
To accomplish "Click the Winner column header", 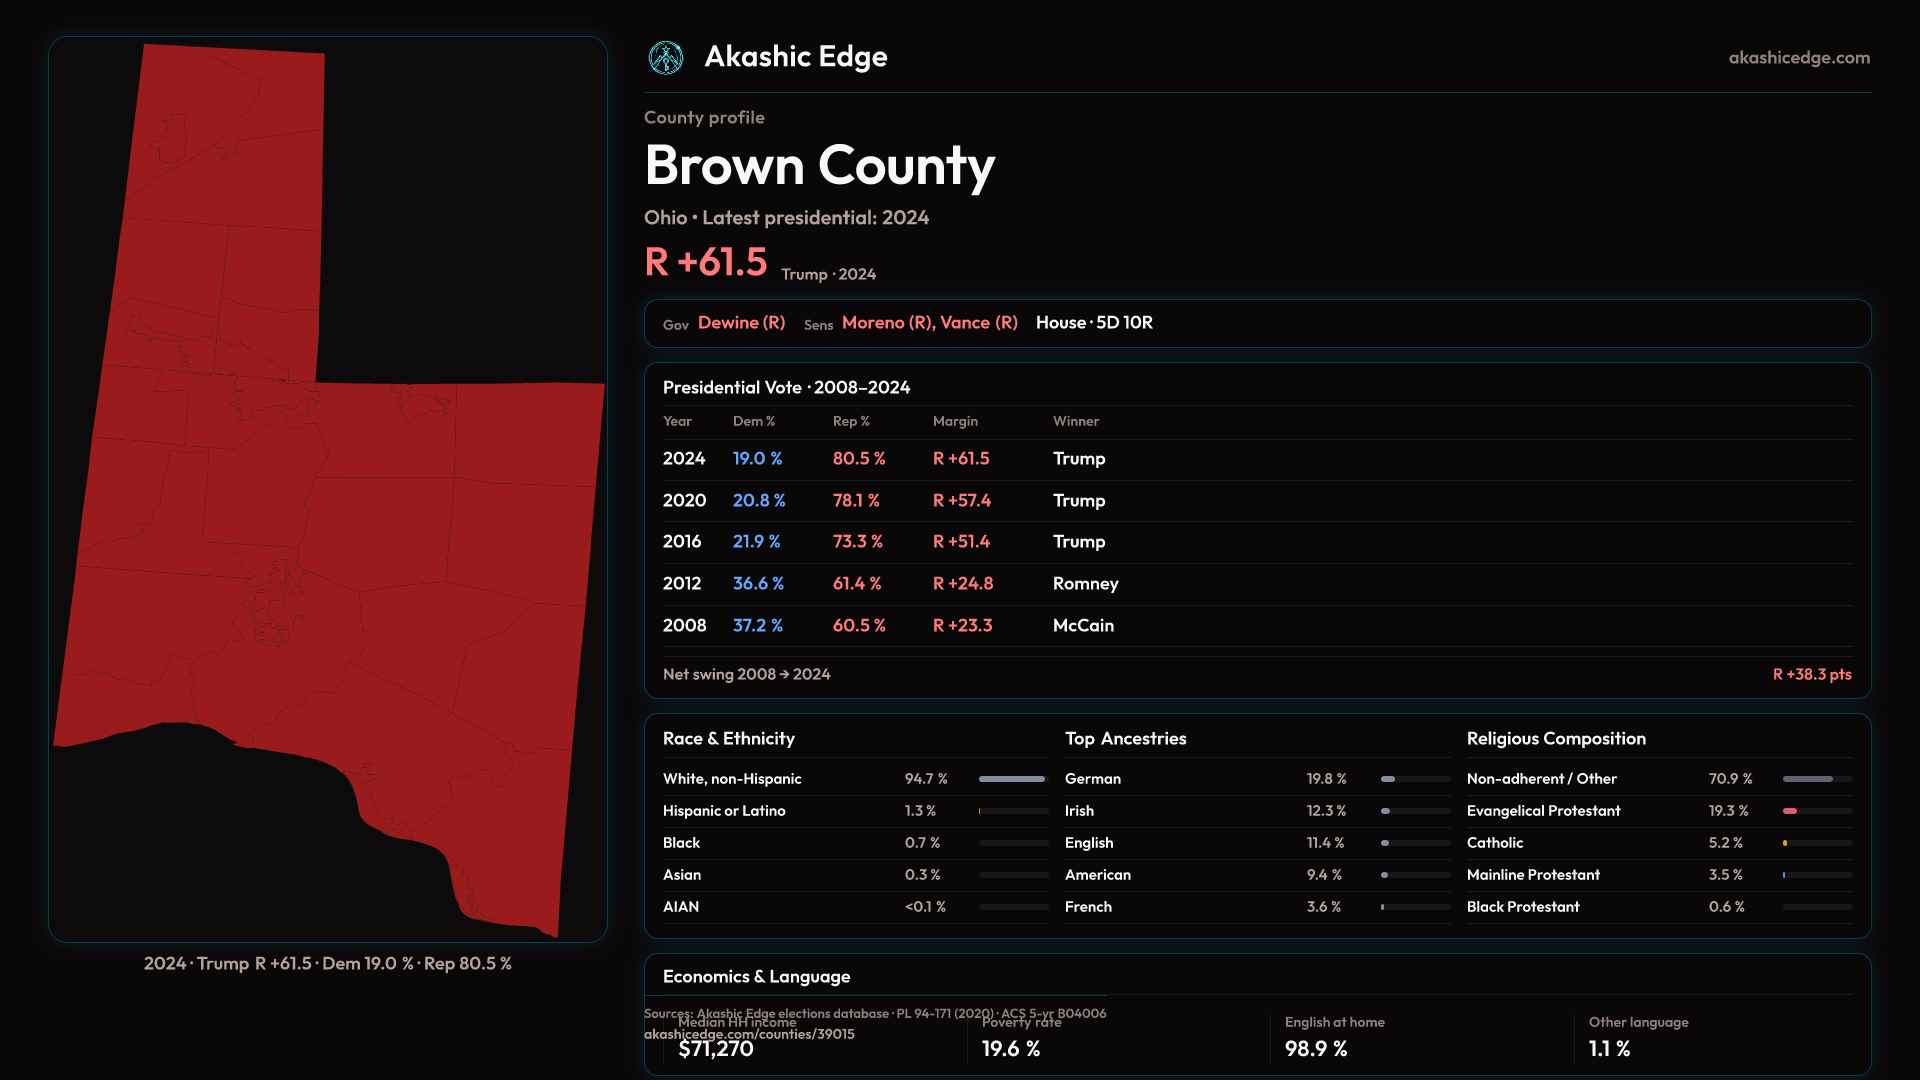I will [x=1075, y=422].
